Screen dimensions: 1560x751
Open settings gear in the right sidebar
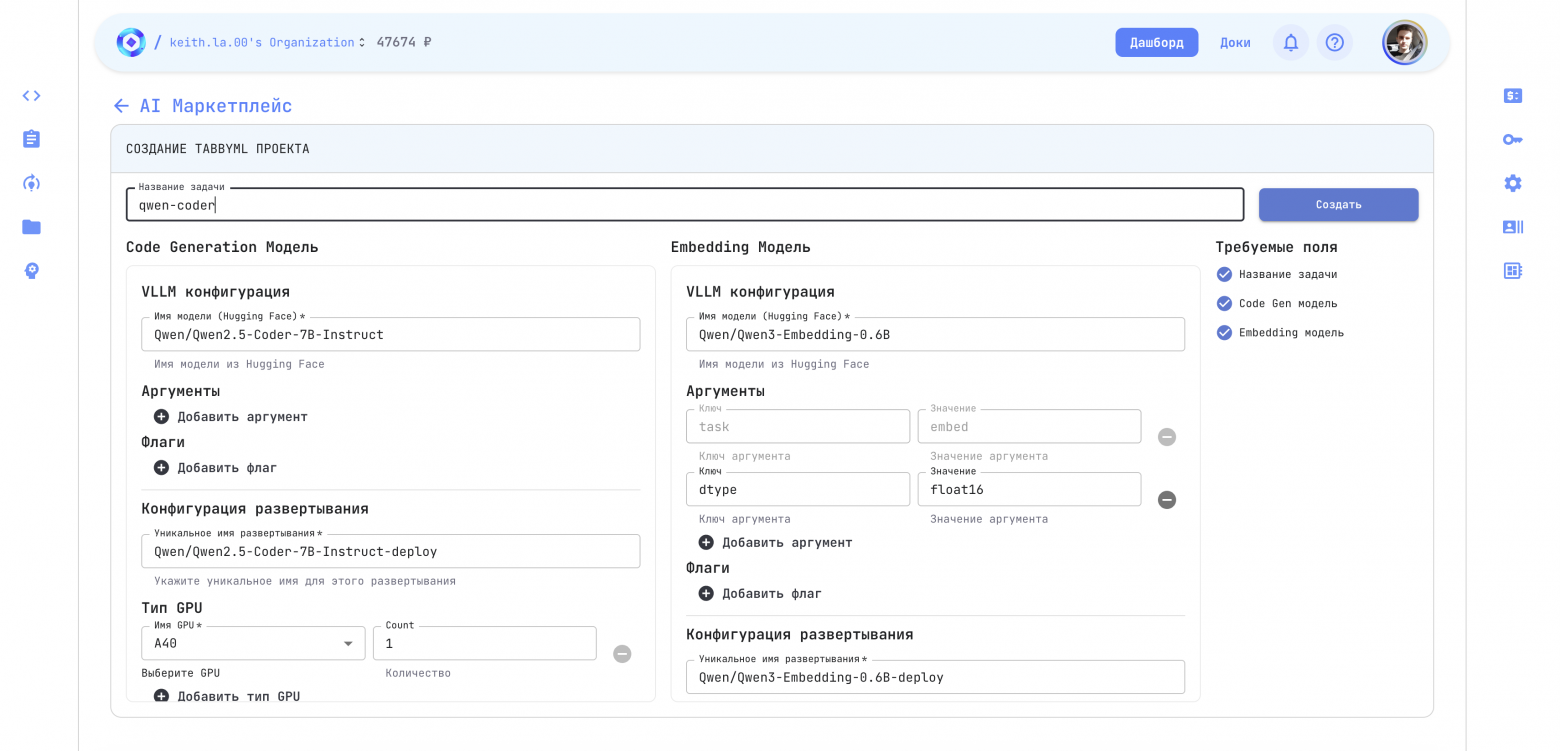click(1513, 183)
